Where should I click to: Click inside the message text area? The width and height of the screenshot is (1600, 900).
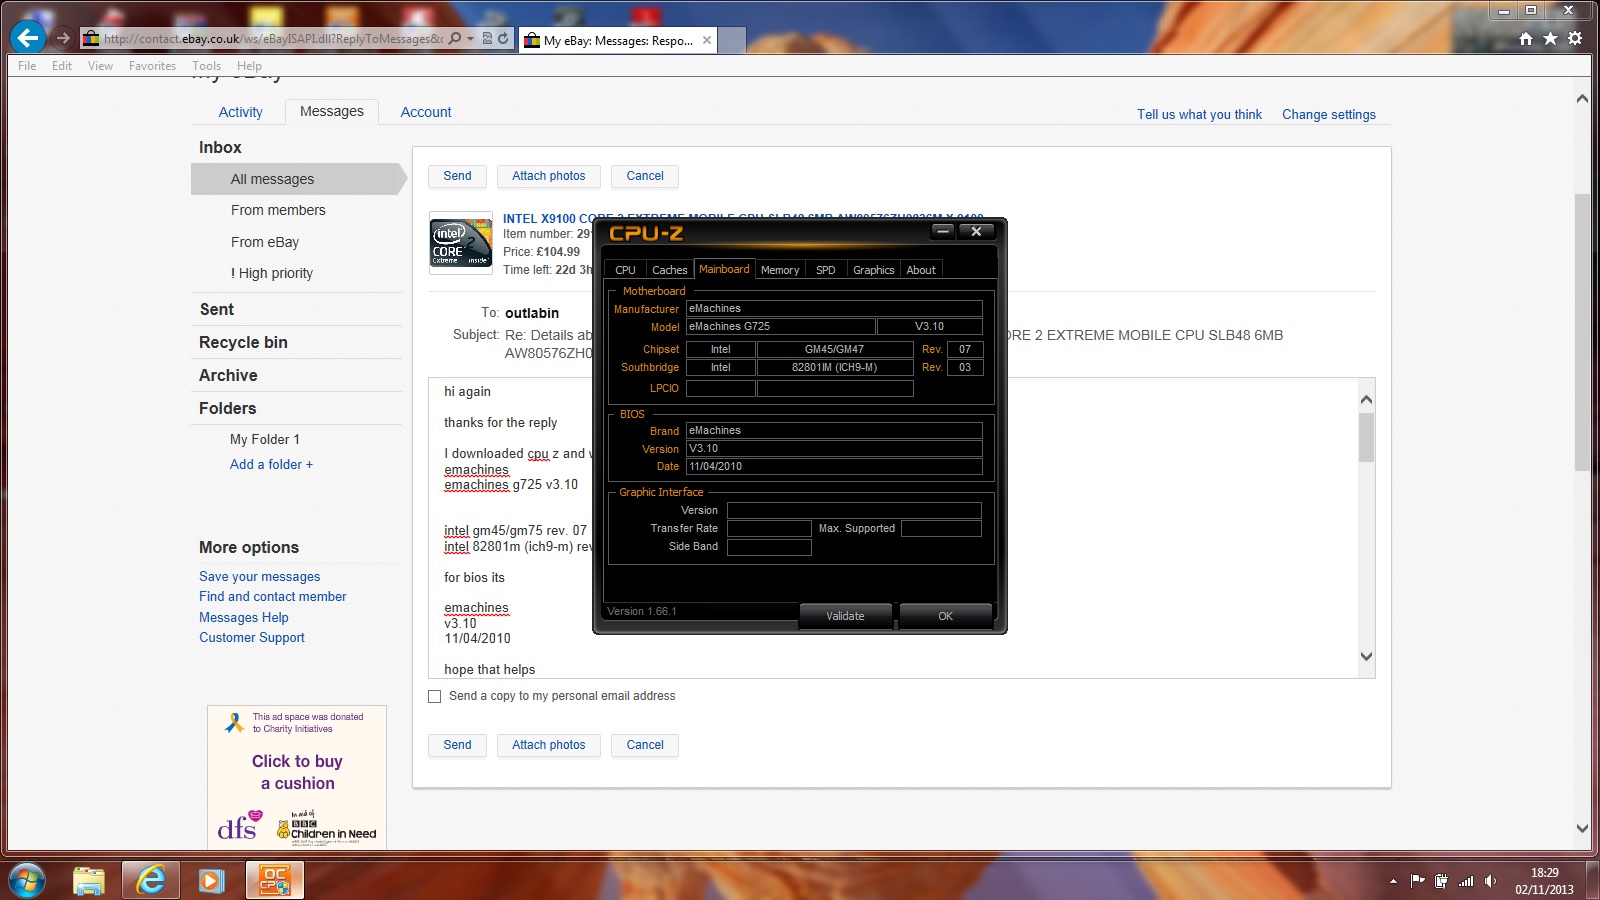click(x=893, y=528)
